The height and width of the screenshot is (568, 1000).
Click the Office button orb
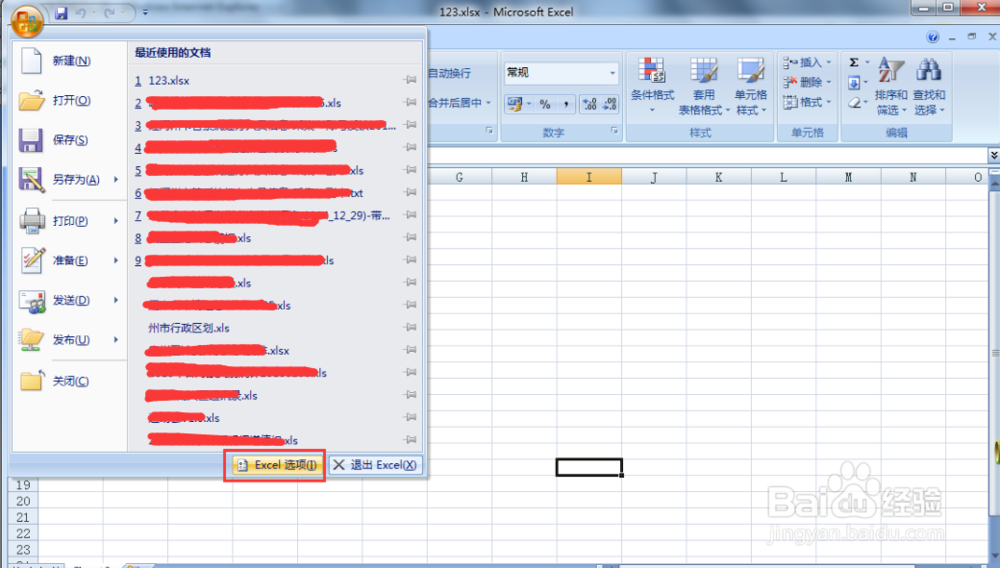tap(26, 20)
